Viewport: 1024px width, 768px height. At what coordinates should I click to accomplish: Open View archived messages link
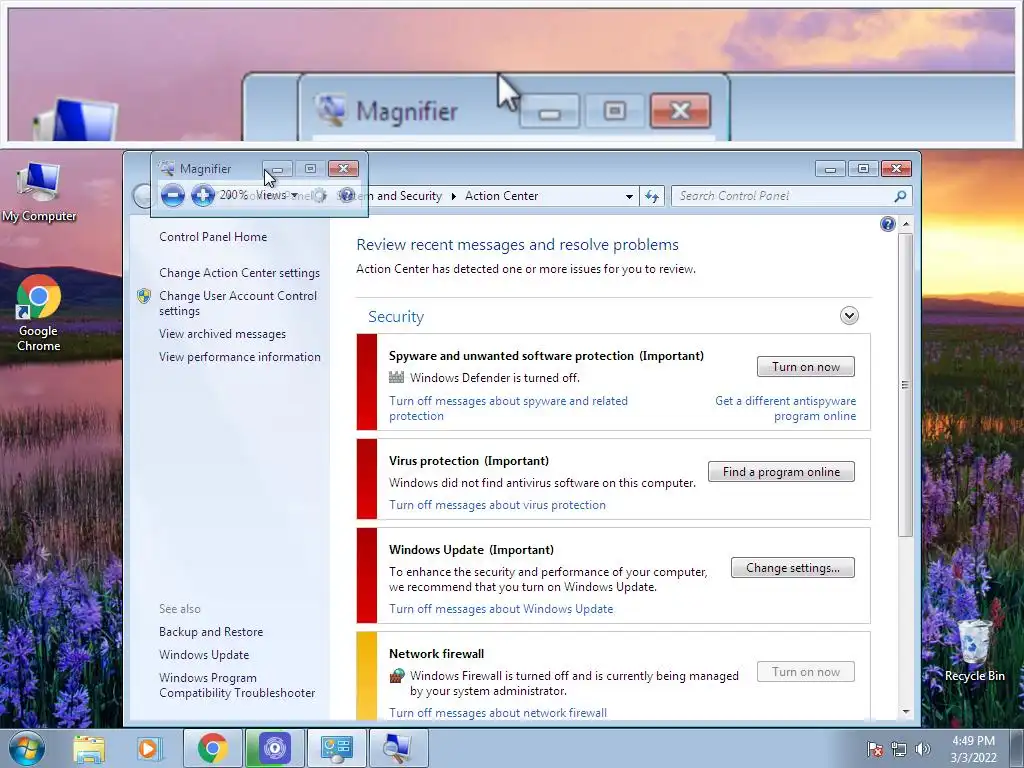pos(223,334)
